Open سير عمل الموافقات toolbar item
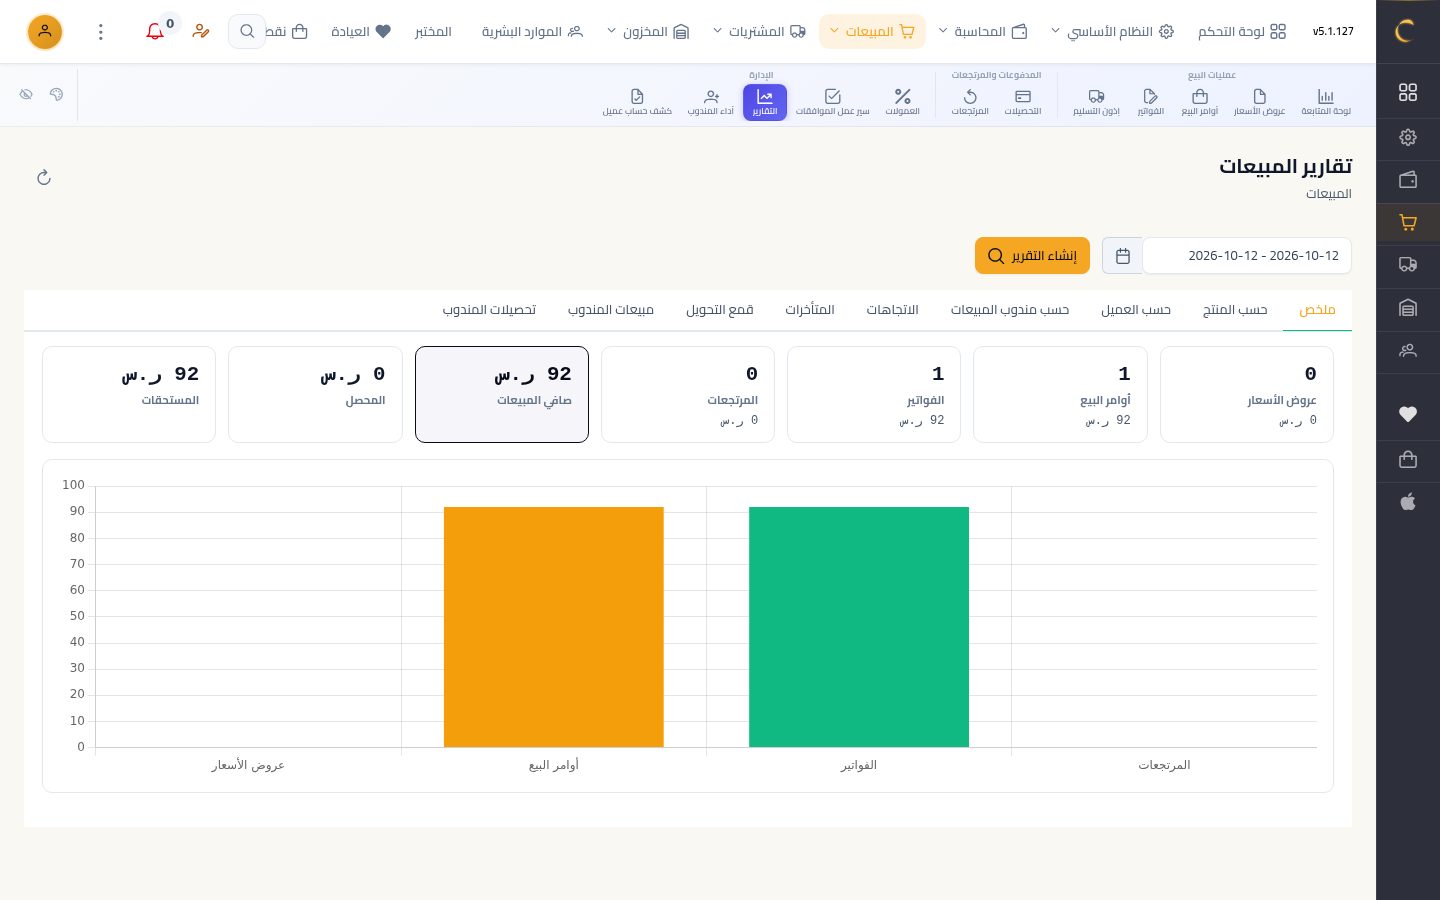 click(x=832, y=102)
